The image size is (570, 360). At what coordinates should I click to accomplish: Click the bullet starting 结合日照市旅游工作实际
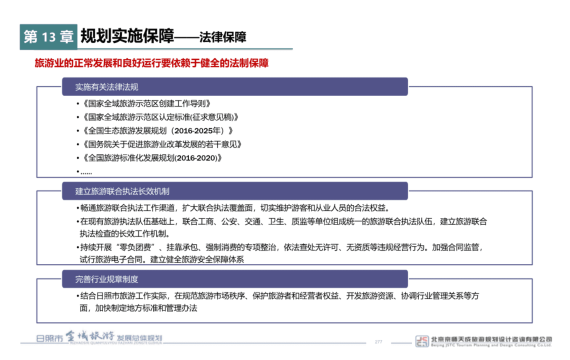pyautogui.click(x=278, y=302)
